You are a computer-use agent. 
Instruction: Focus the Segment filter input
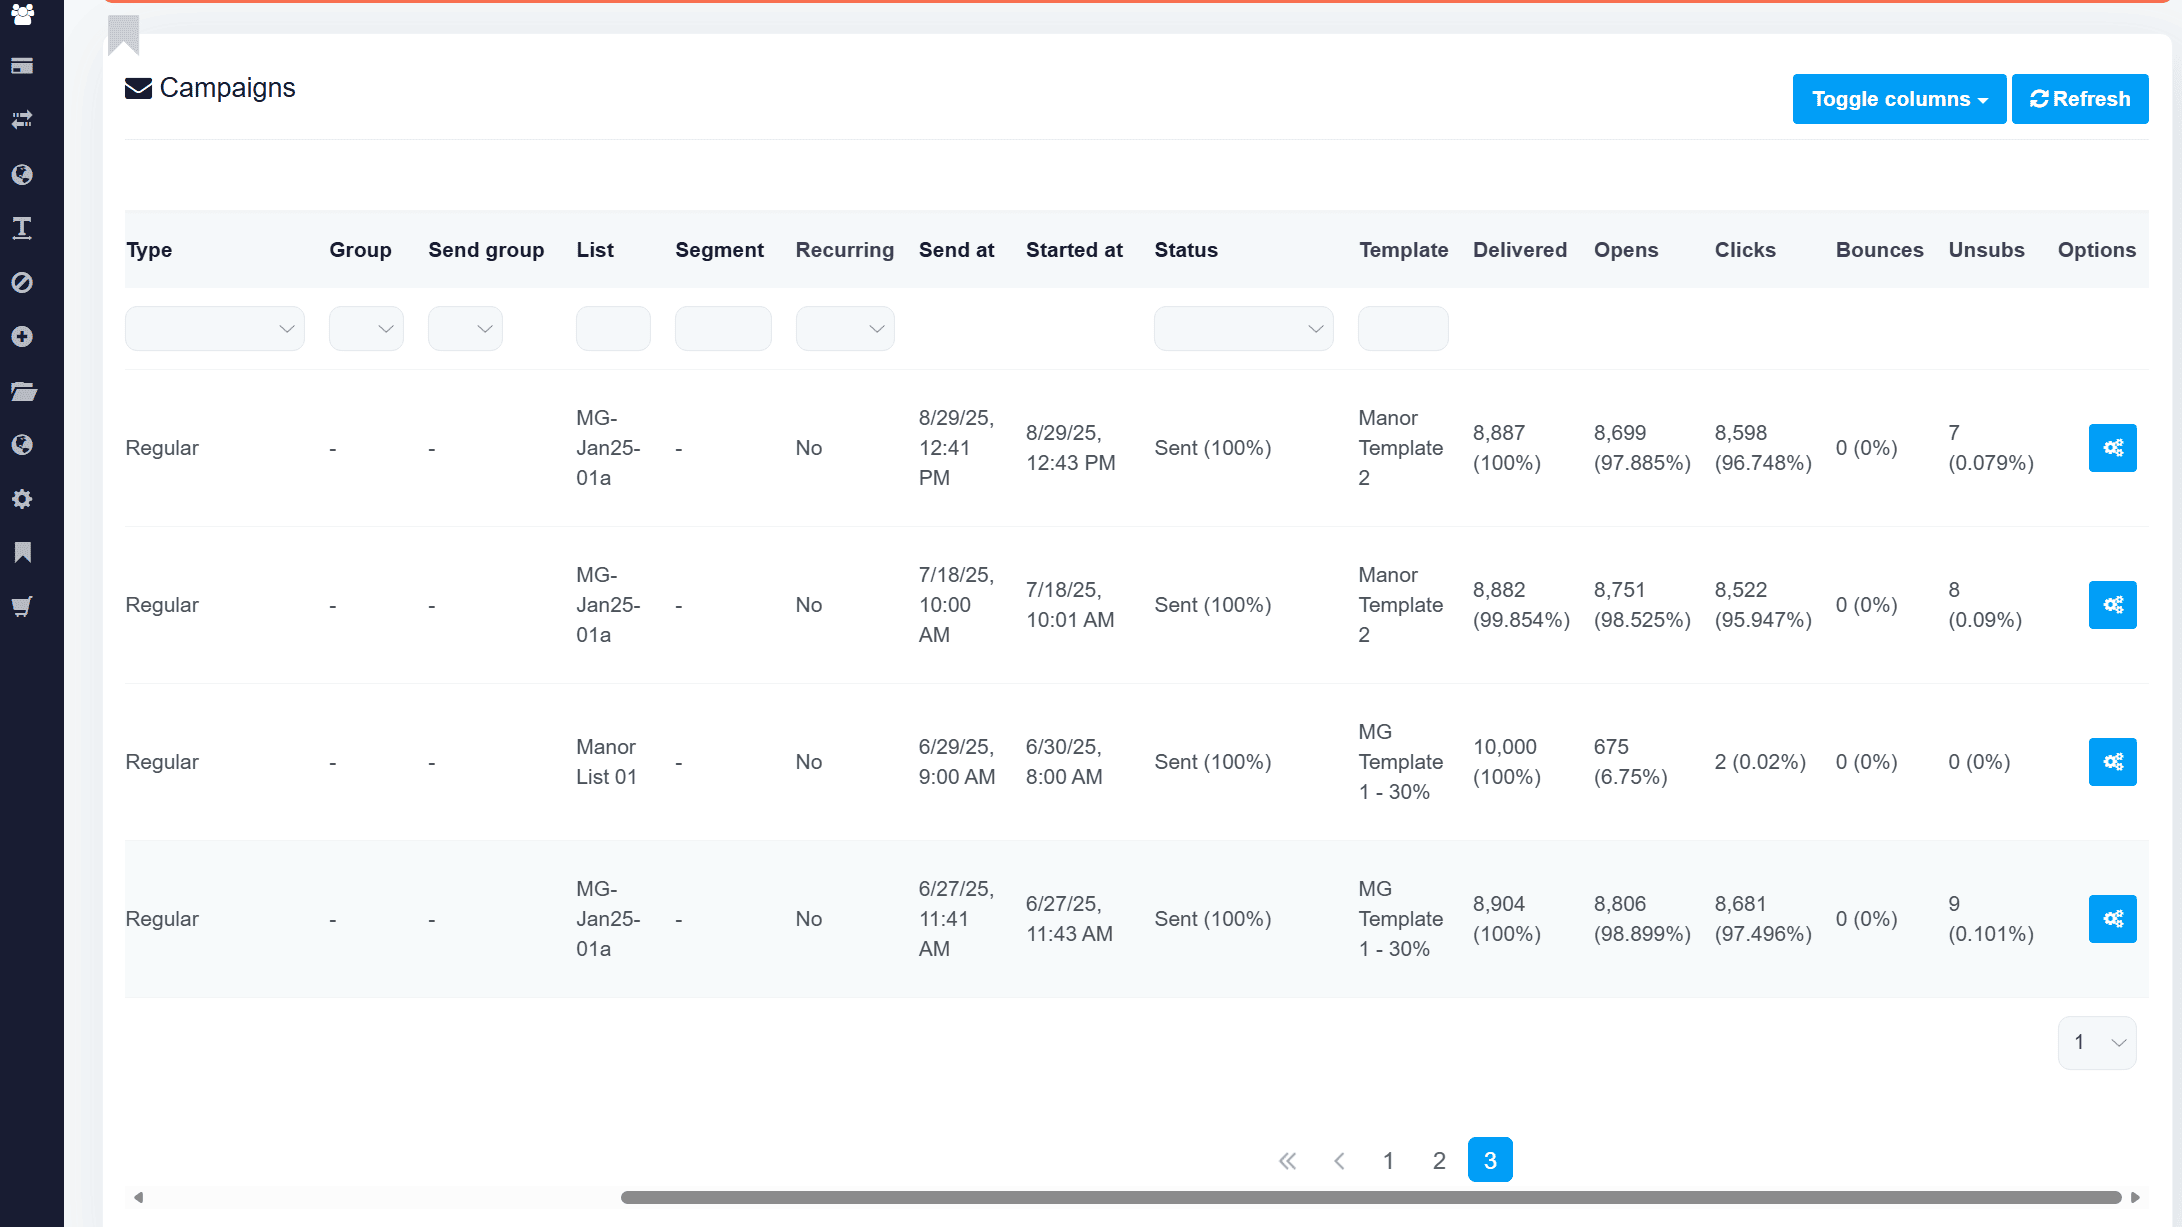coord(723,329)
